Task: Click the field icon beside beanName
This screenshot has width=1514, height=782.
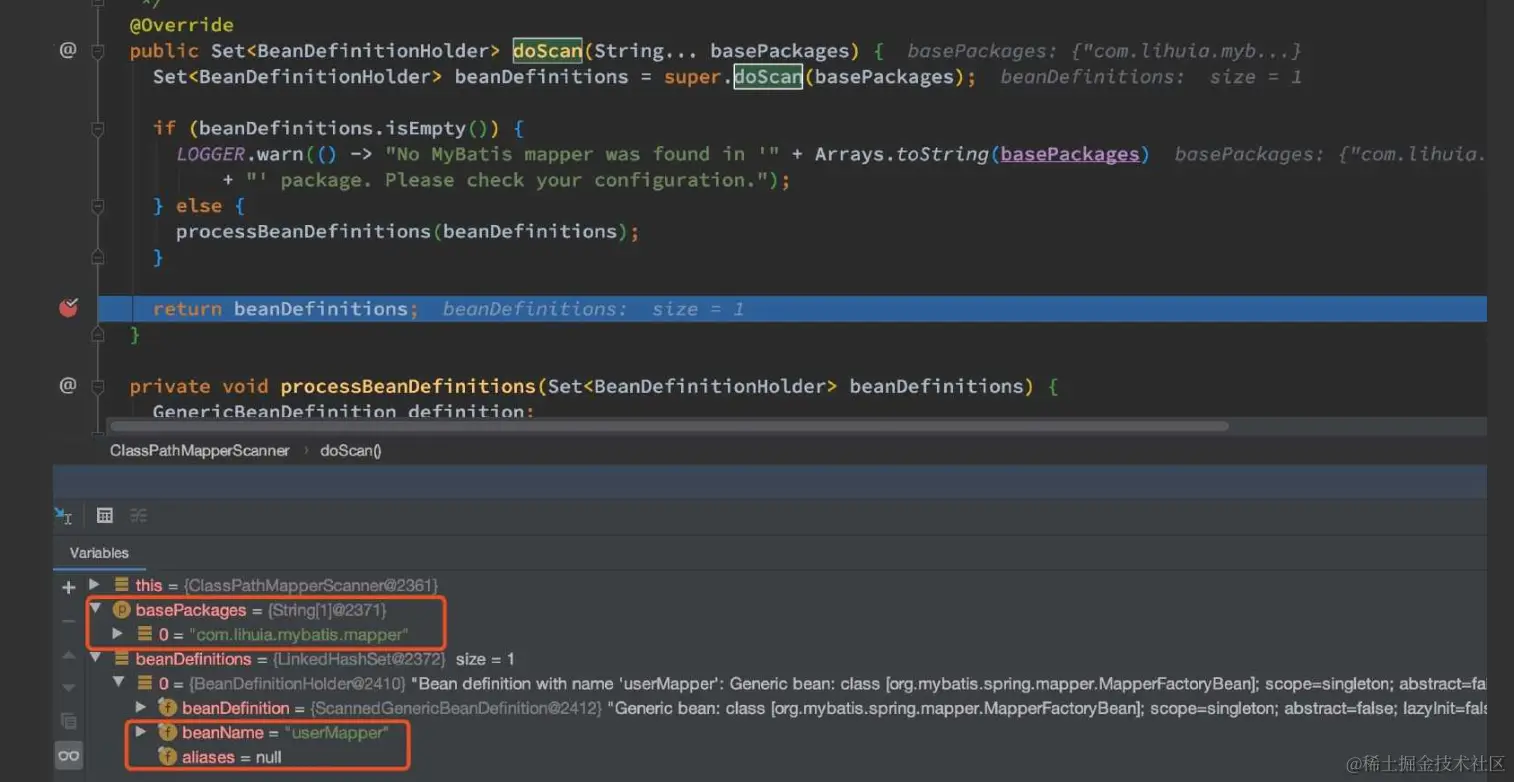Action: click(x=167, y=733)
